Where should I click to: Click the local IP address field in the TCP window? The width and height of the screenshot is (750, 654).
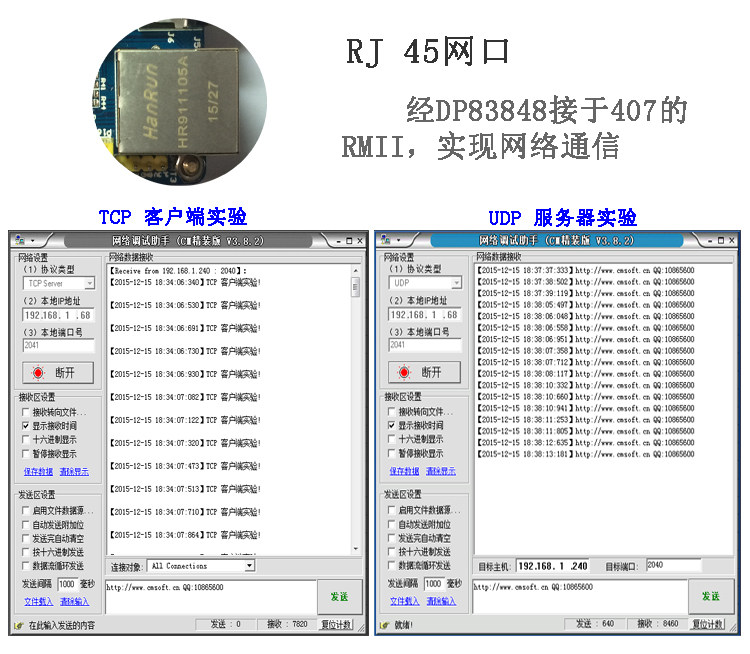point(58,315)
